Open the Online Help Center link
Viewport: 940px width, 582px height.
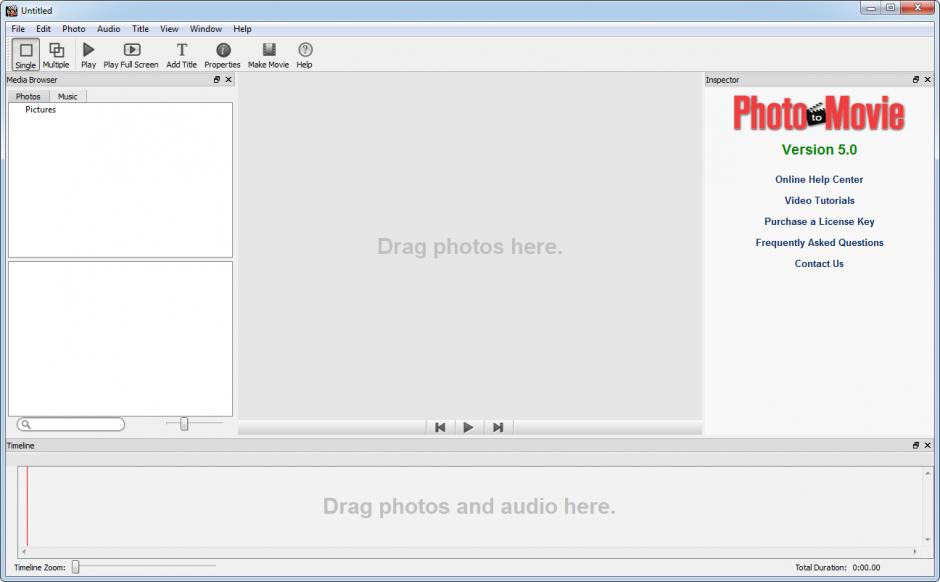819,179
